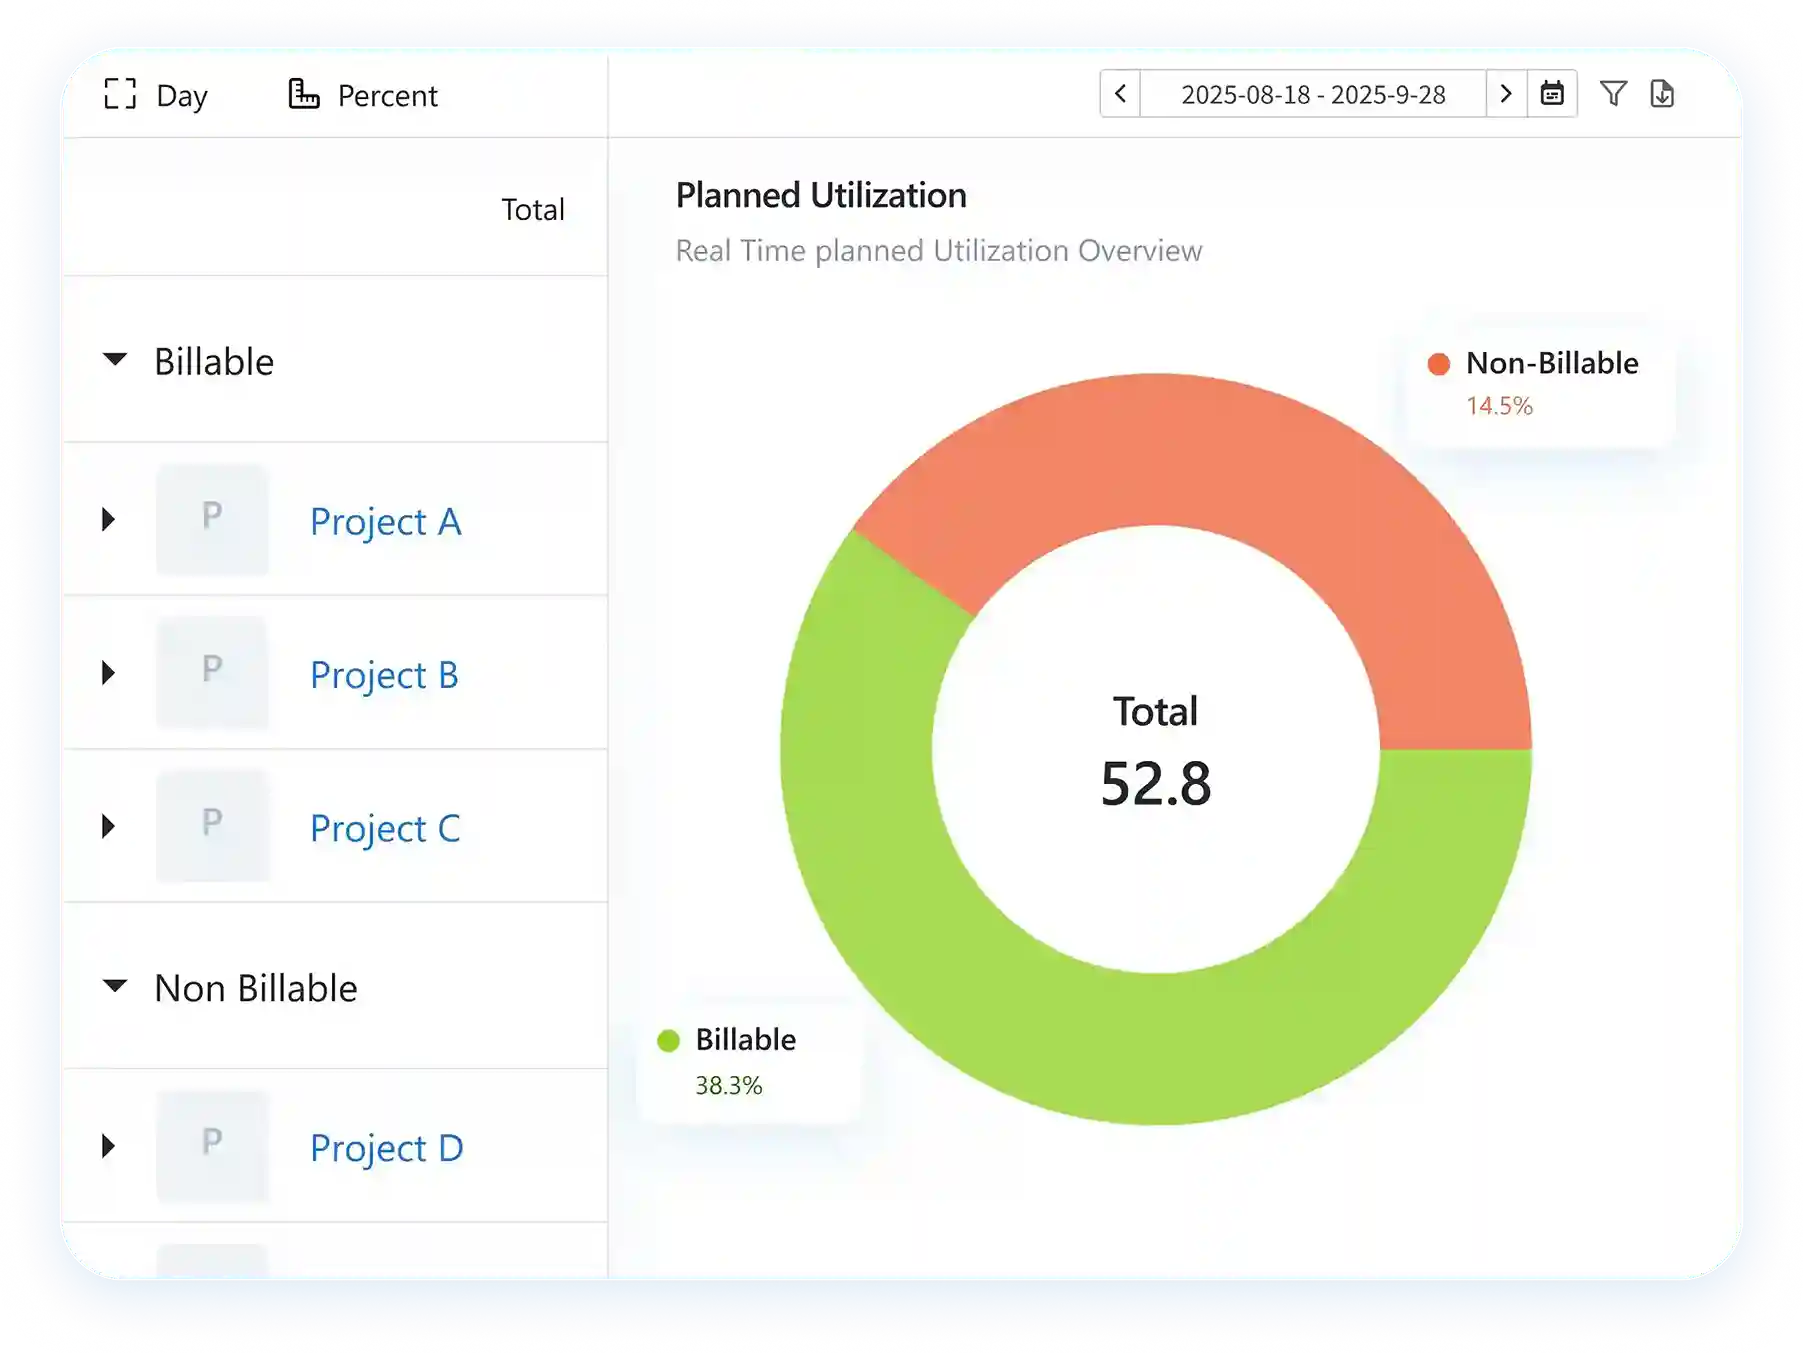The height and width of the screenshot is (1353, 1803).
Task: Click the Day fullscreen bracket icon
Action: 120,94
